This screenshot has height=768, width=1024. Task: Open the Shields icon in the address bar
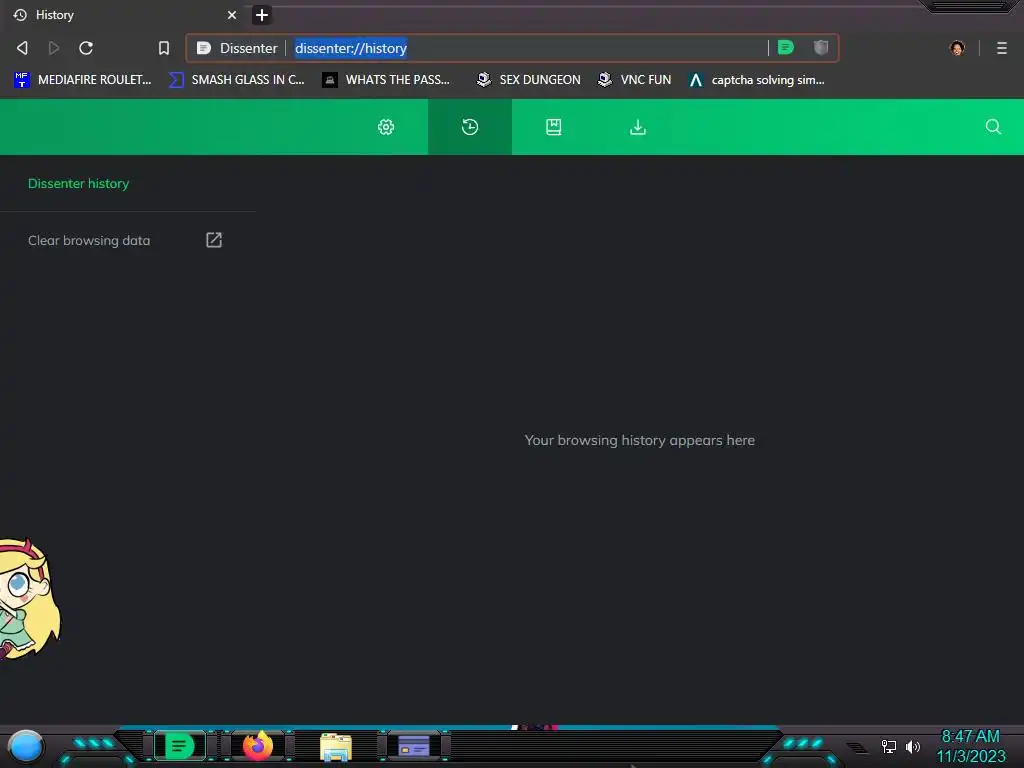click(x=821, y=47)
